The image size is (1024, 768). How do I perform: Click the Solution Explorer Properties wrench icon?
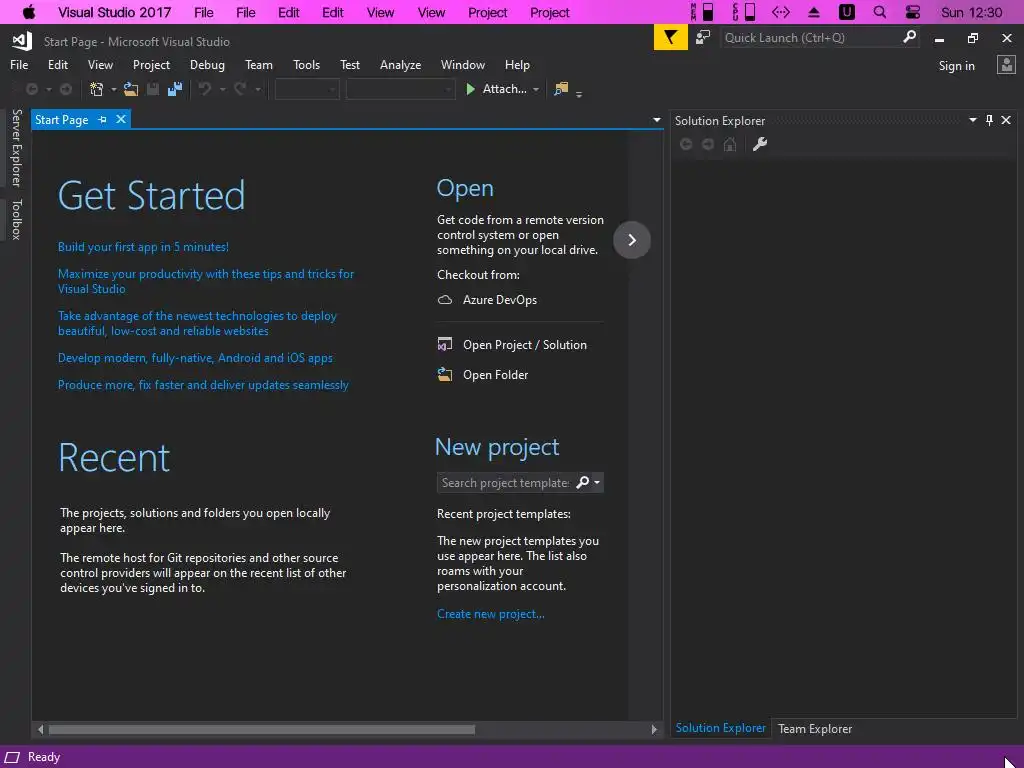[760, 144]
